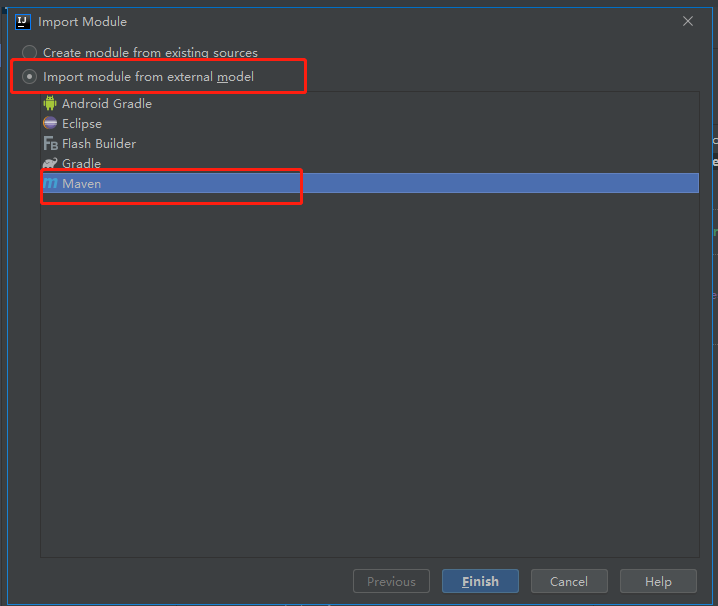Choose Gradle from the model list
Screen dimensions: 718x606
pyautogui.click(x=370, y=164)
